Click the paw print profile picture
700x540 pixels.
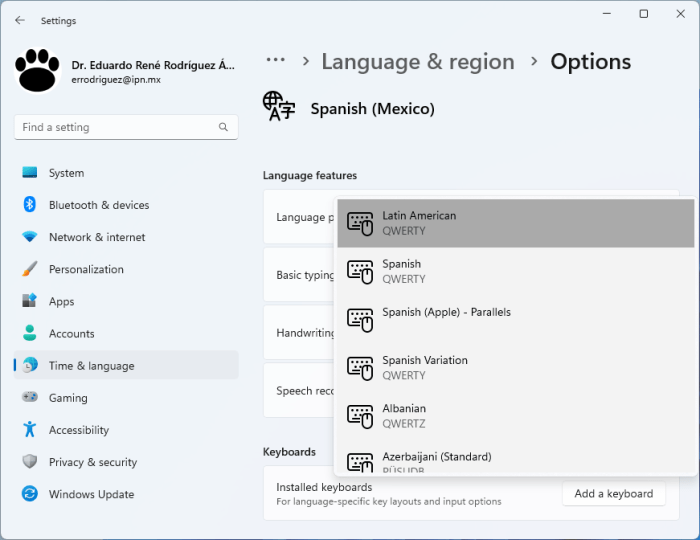point(38,71)
